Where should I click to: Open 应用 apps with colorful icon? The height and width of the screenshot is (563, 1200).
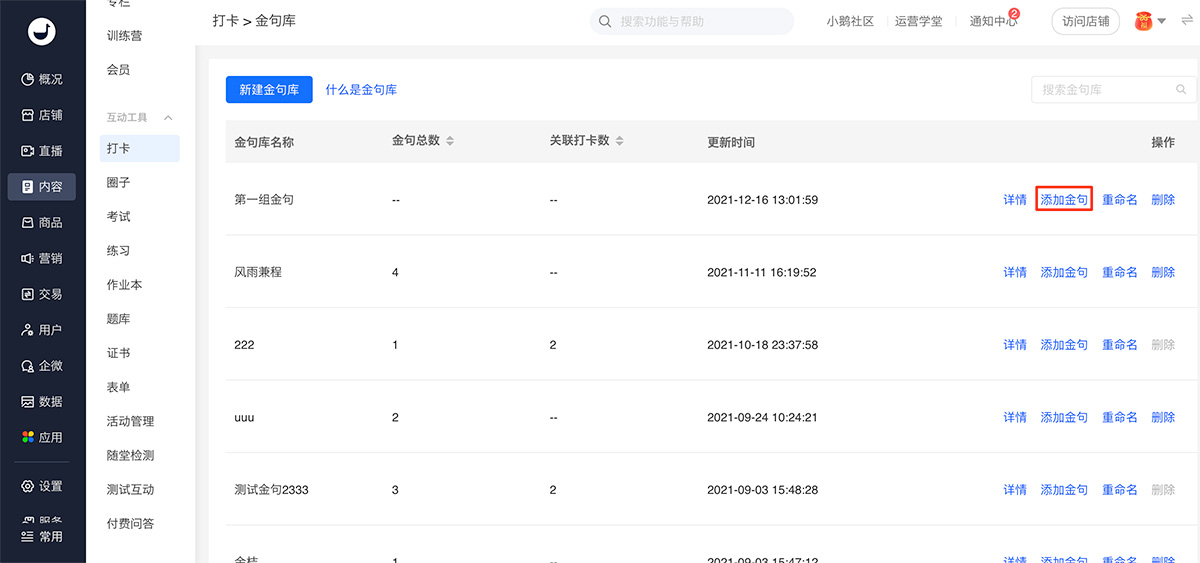pos(42,437)
